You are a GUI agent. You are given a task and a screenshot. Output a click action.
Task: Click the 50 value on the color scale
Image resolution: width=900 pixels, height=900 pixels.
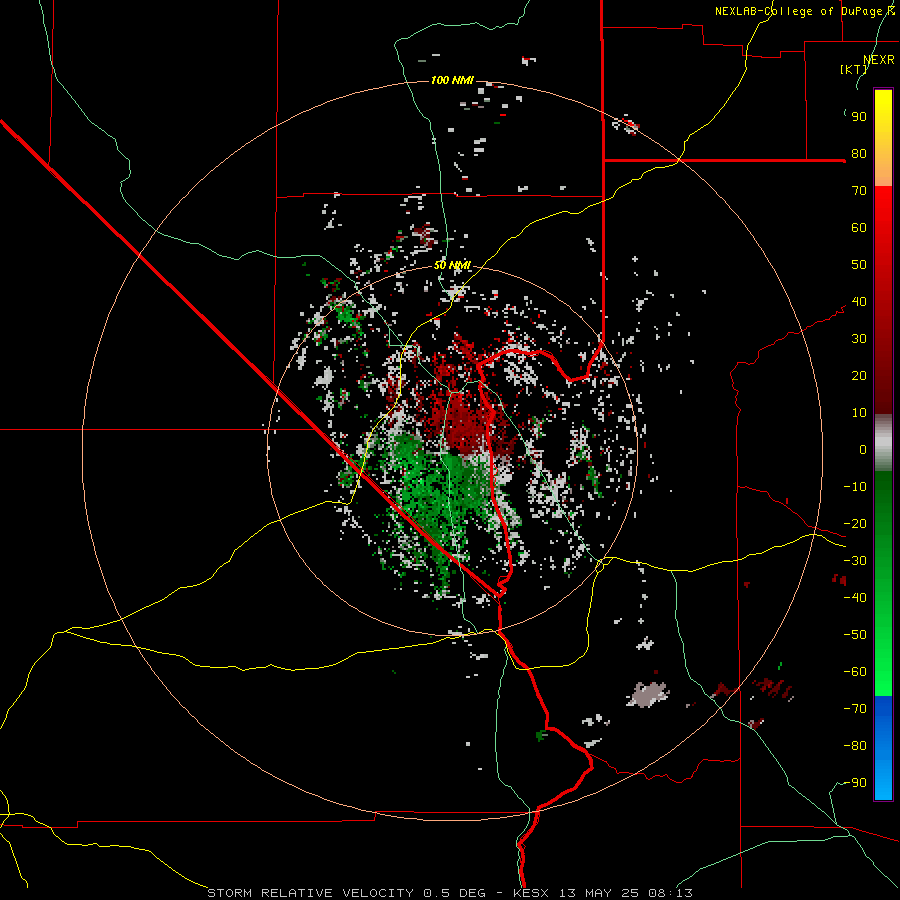859,265
